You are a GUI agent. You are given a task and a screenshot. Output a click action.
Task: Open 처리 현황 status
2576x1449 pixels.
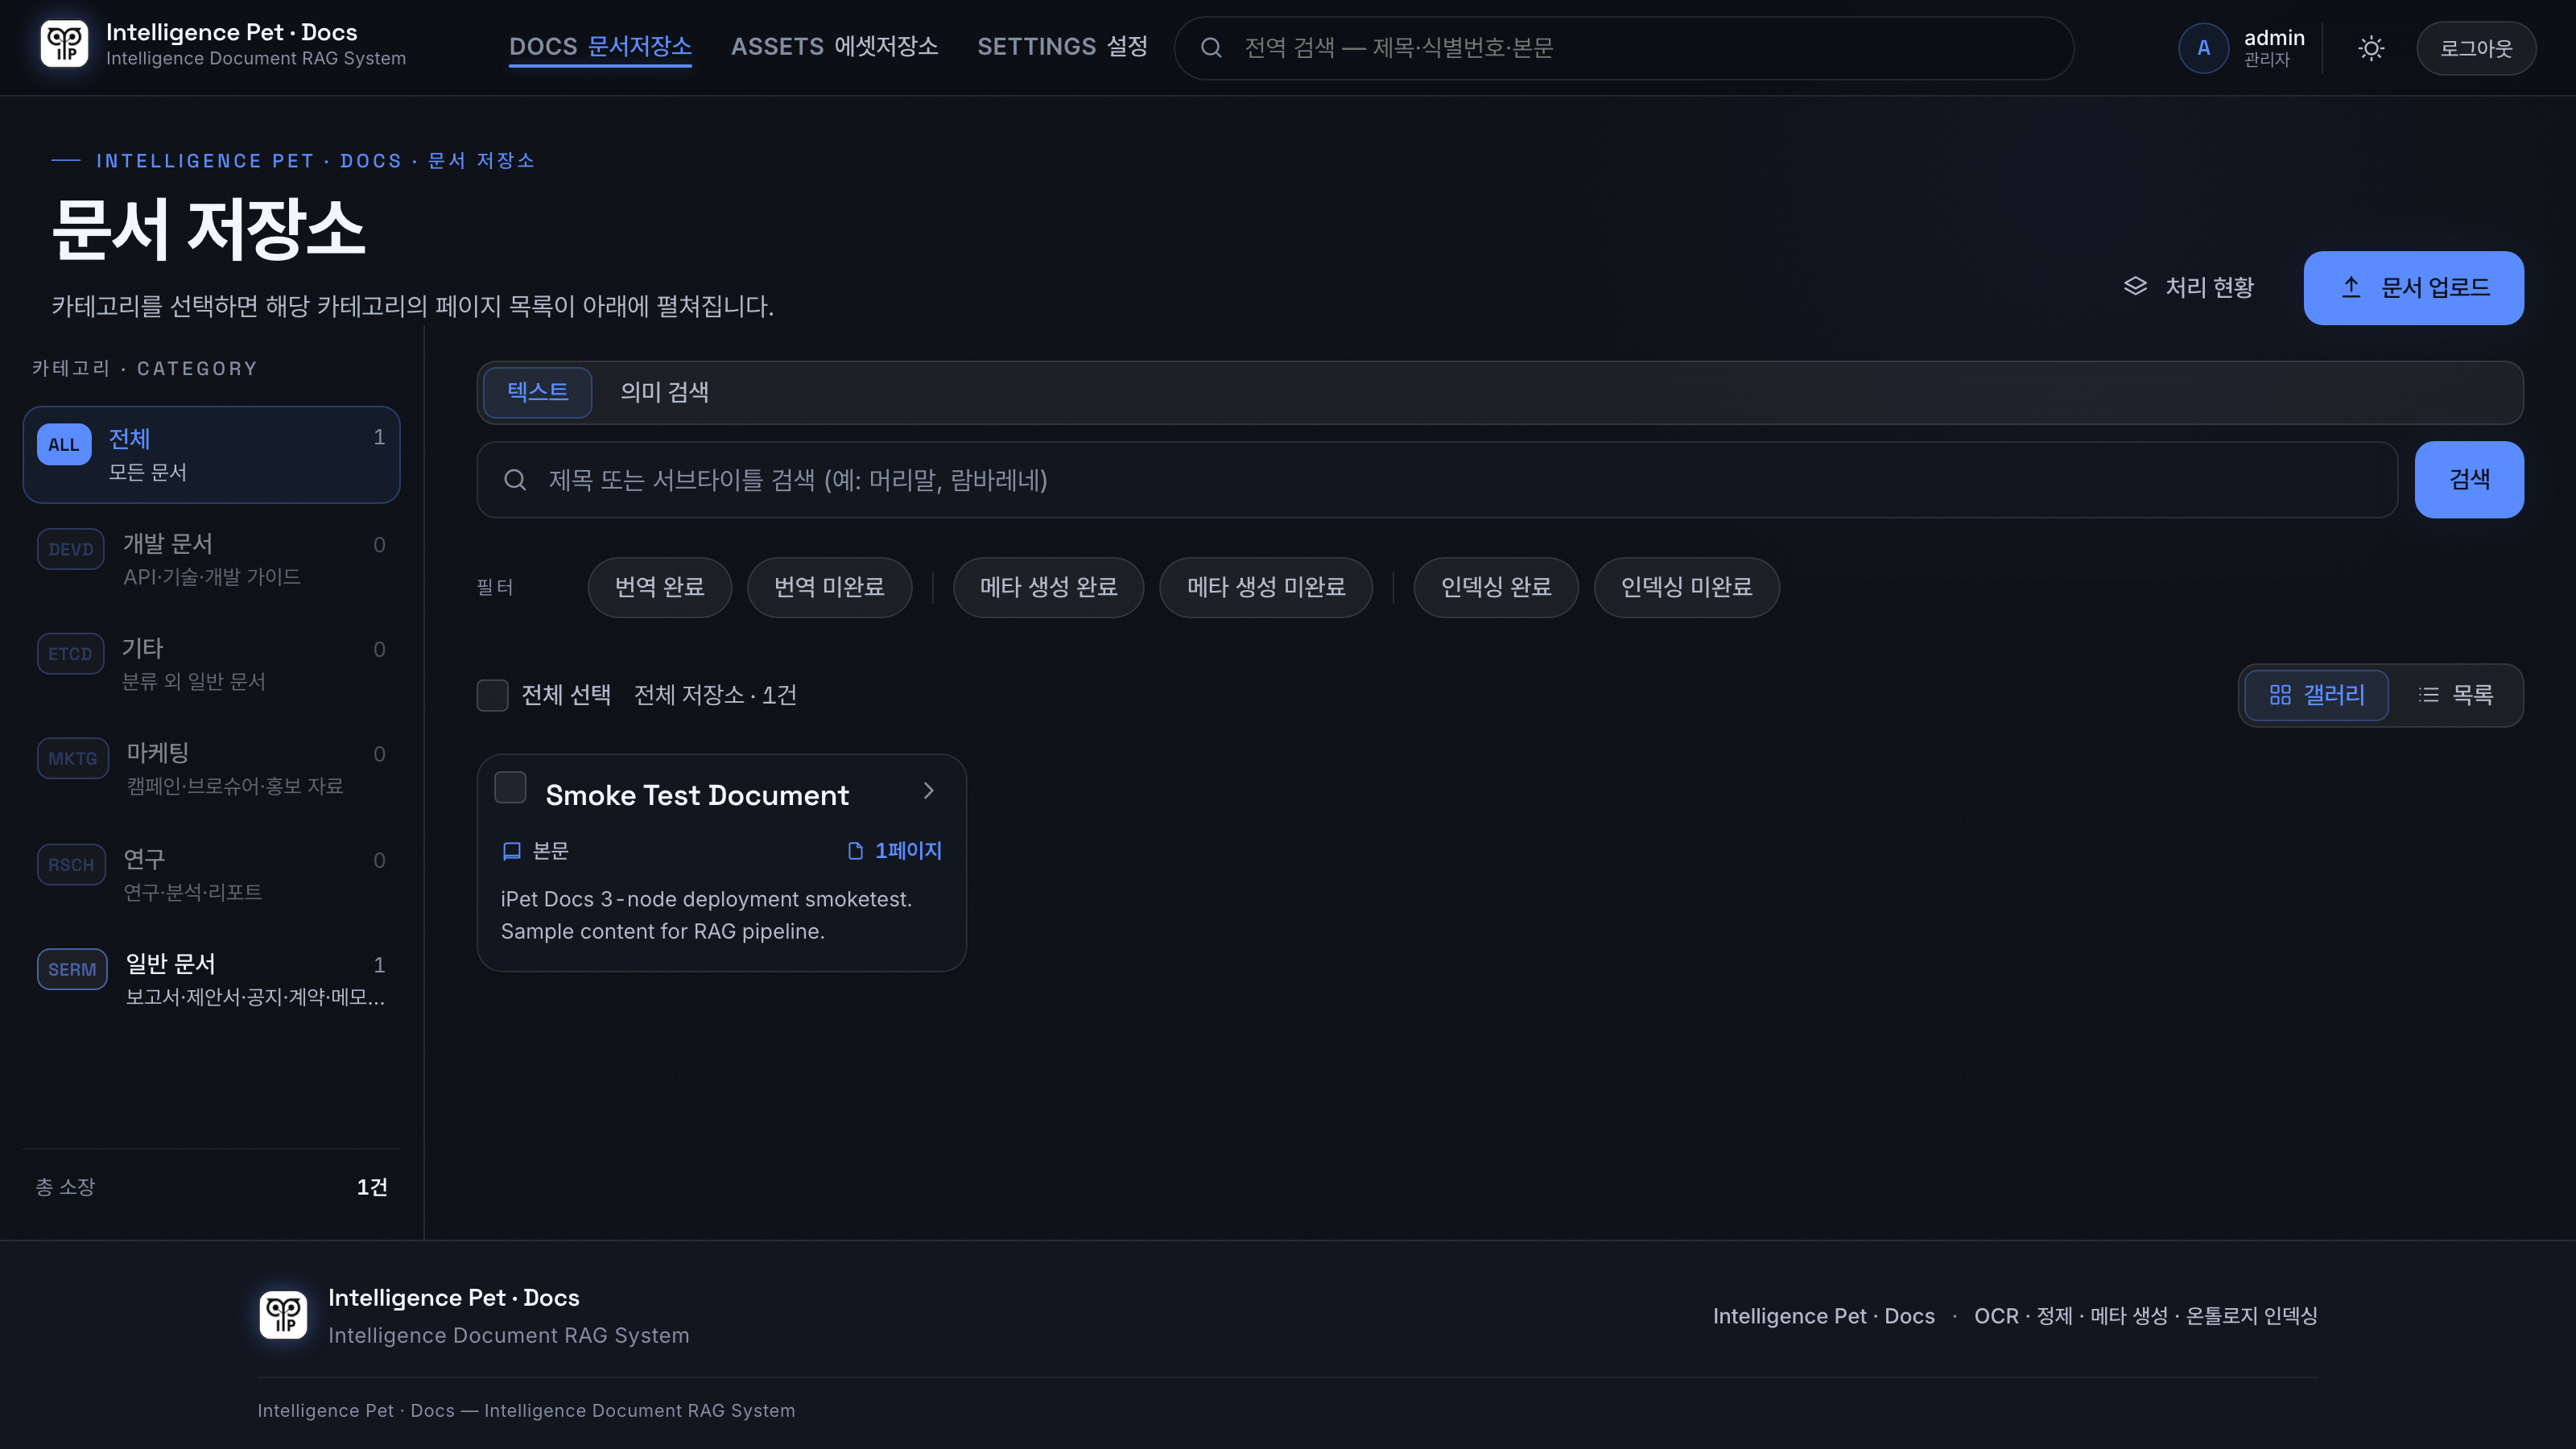coord(2189,288)
